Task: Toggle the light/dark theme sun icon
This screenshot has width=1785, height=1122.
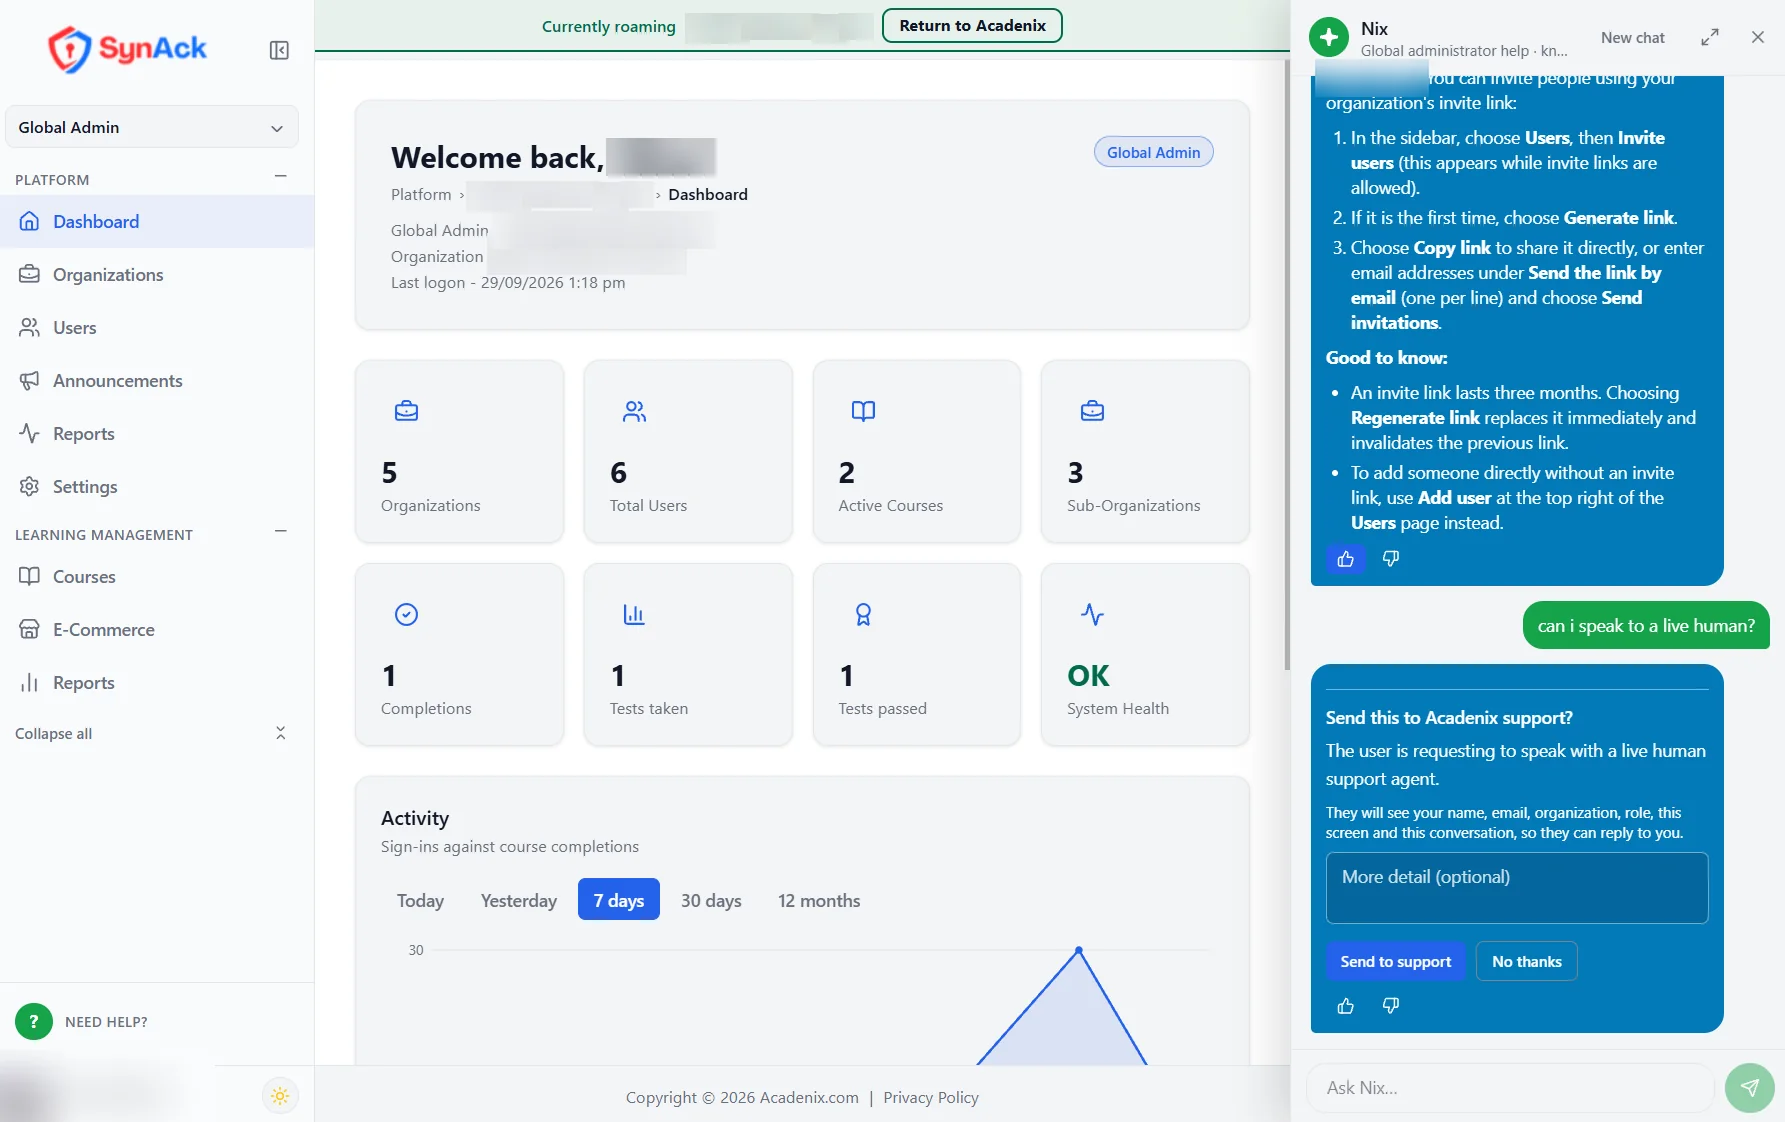Action: pos(280,1096)
